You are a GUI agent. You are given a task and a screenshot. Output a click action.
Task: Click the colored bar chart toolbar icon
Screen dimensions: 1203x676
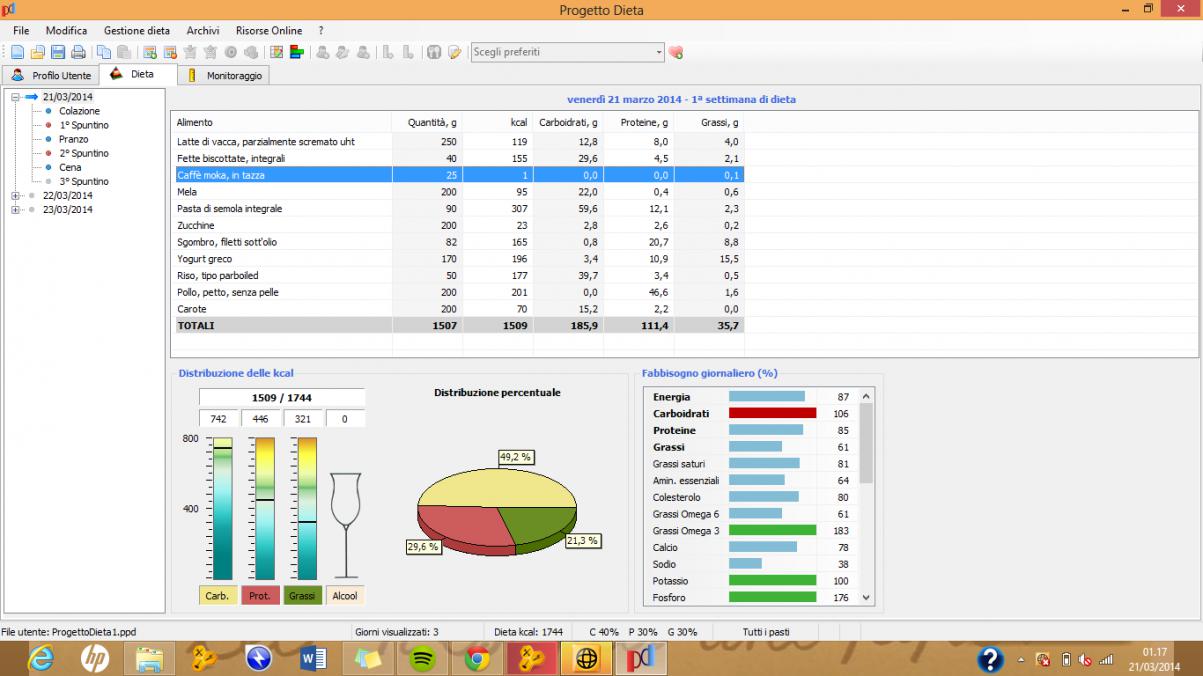pyautogui.click(x=297, y=52)
